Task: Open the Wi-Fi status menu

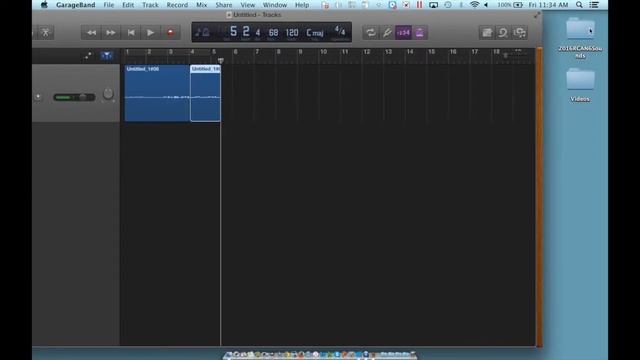Action: 474,5
